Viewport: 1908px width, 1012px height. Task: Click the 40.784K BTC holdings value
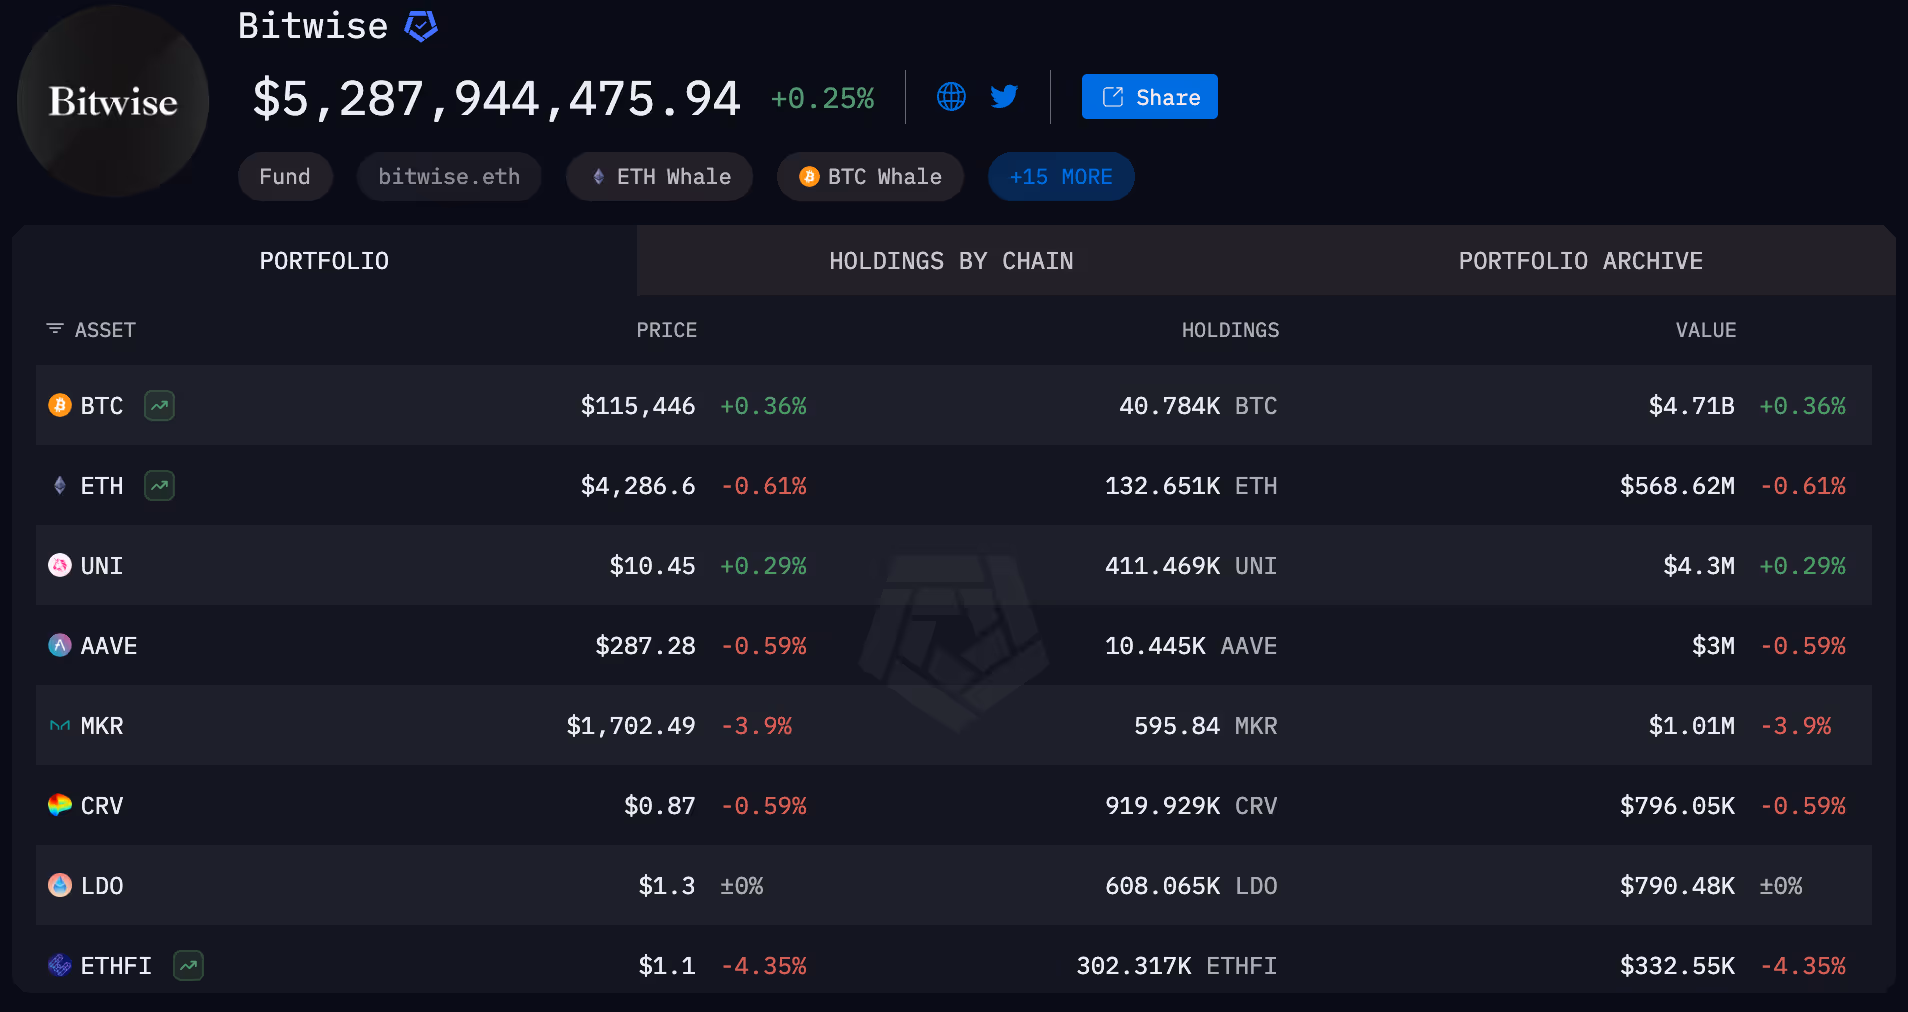click(x=1198, y=406)
